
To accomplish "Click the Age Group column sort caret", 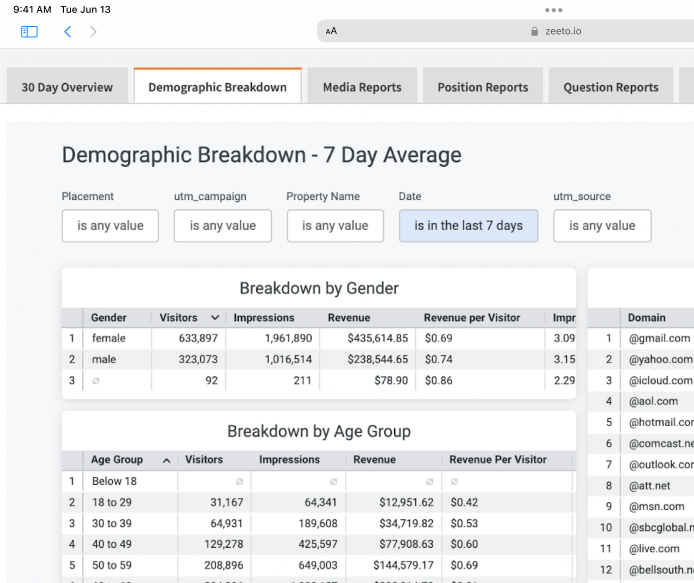I will pyautogui.click(x=166, y=460).
